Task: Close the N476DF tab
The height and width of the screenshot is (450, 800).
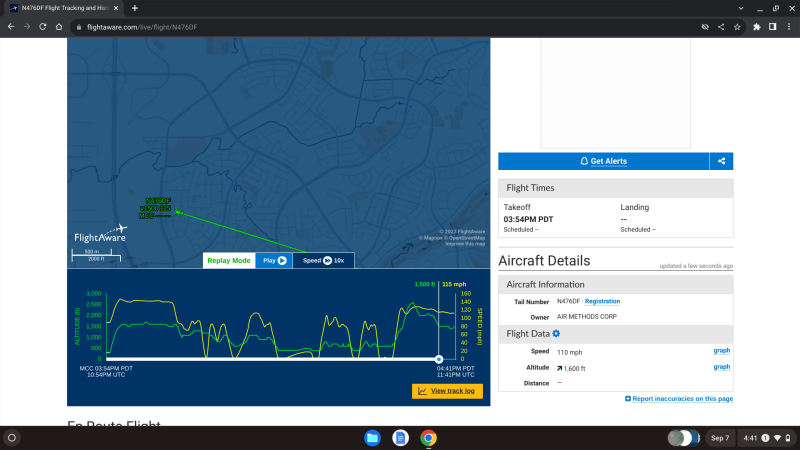Action: tap(116, 8)
